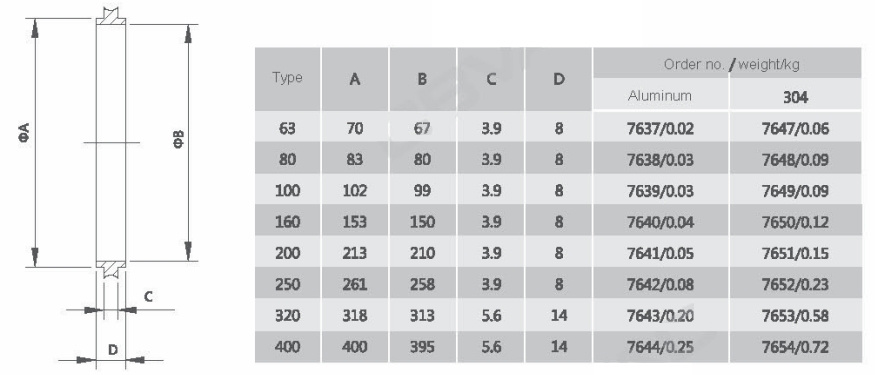Click the 395 value in column B
Image resolution: width=875 pixels, height=375 pixels.
tap(422, 347)
